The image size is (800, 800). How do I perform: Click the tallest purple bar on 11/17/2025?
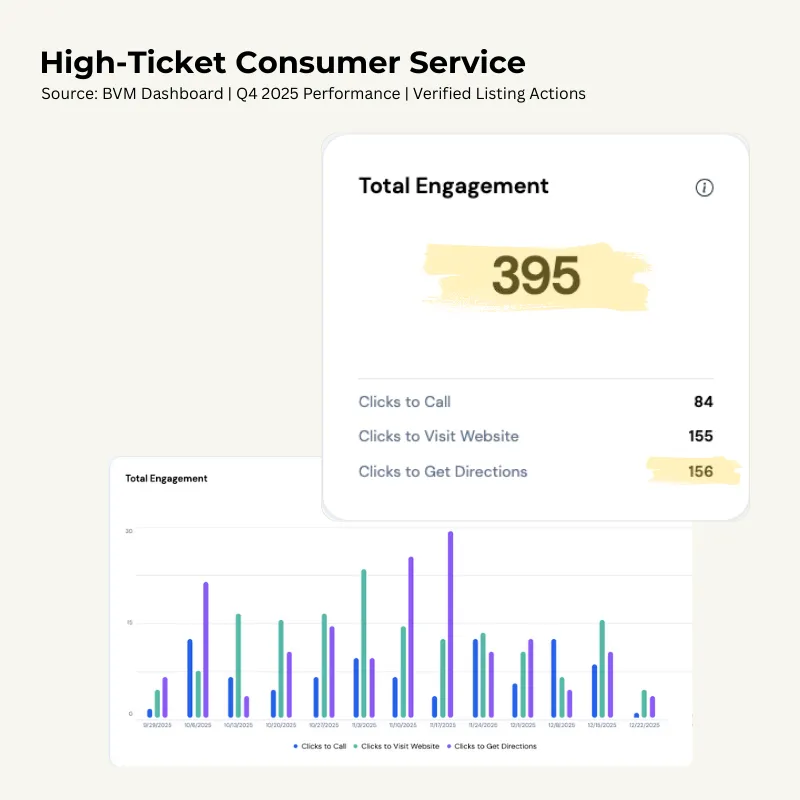coord(450,620)
